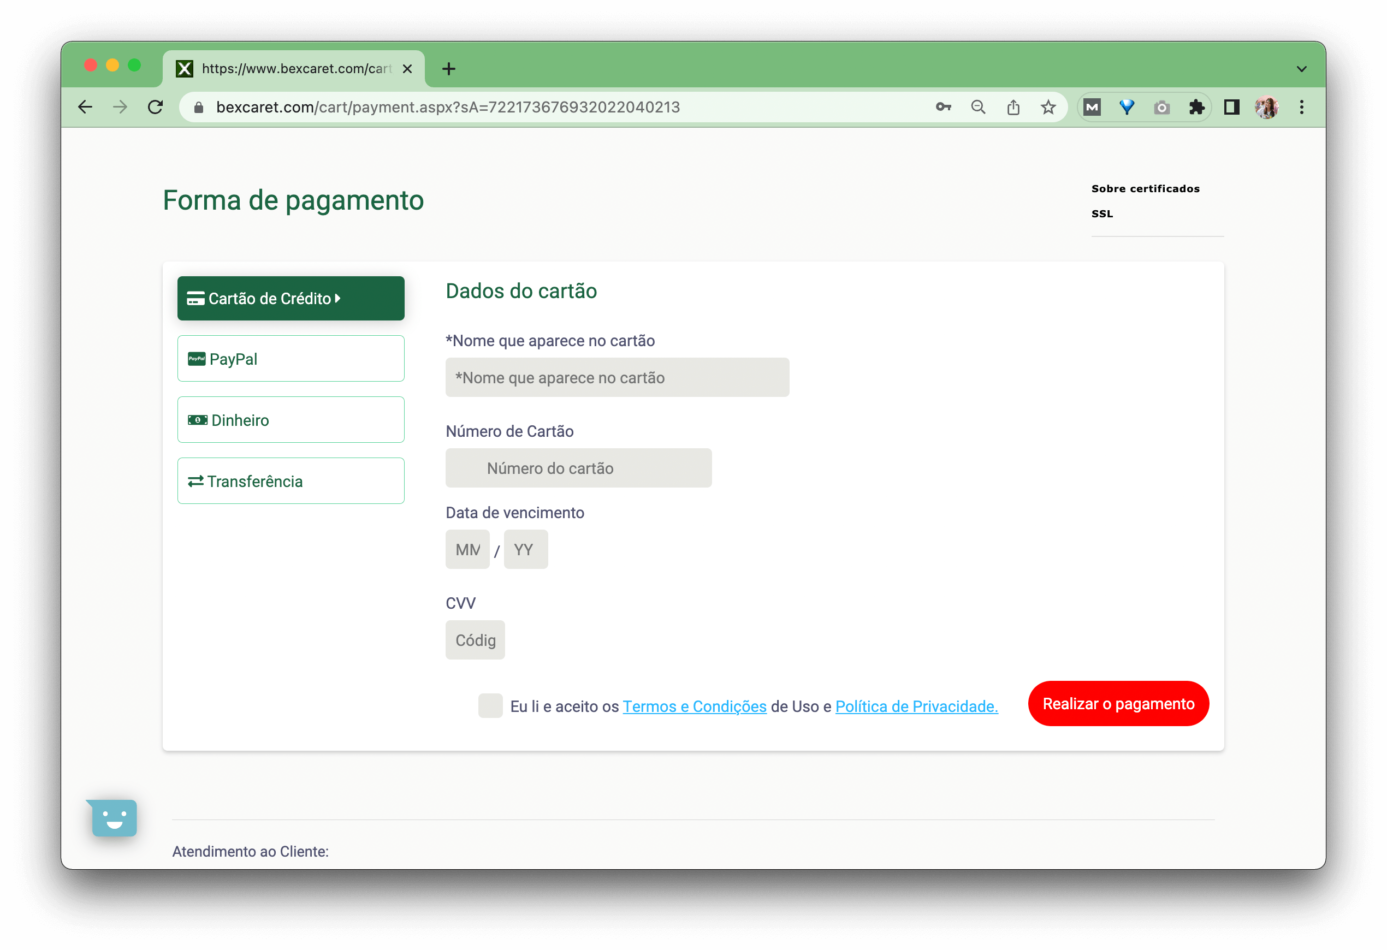
Task: Choose Dinheiro payment option
Action: pyautogui.click(x=291, y=420)
